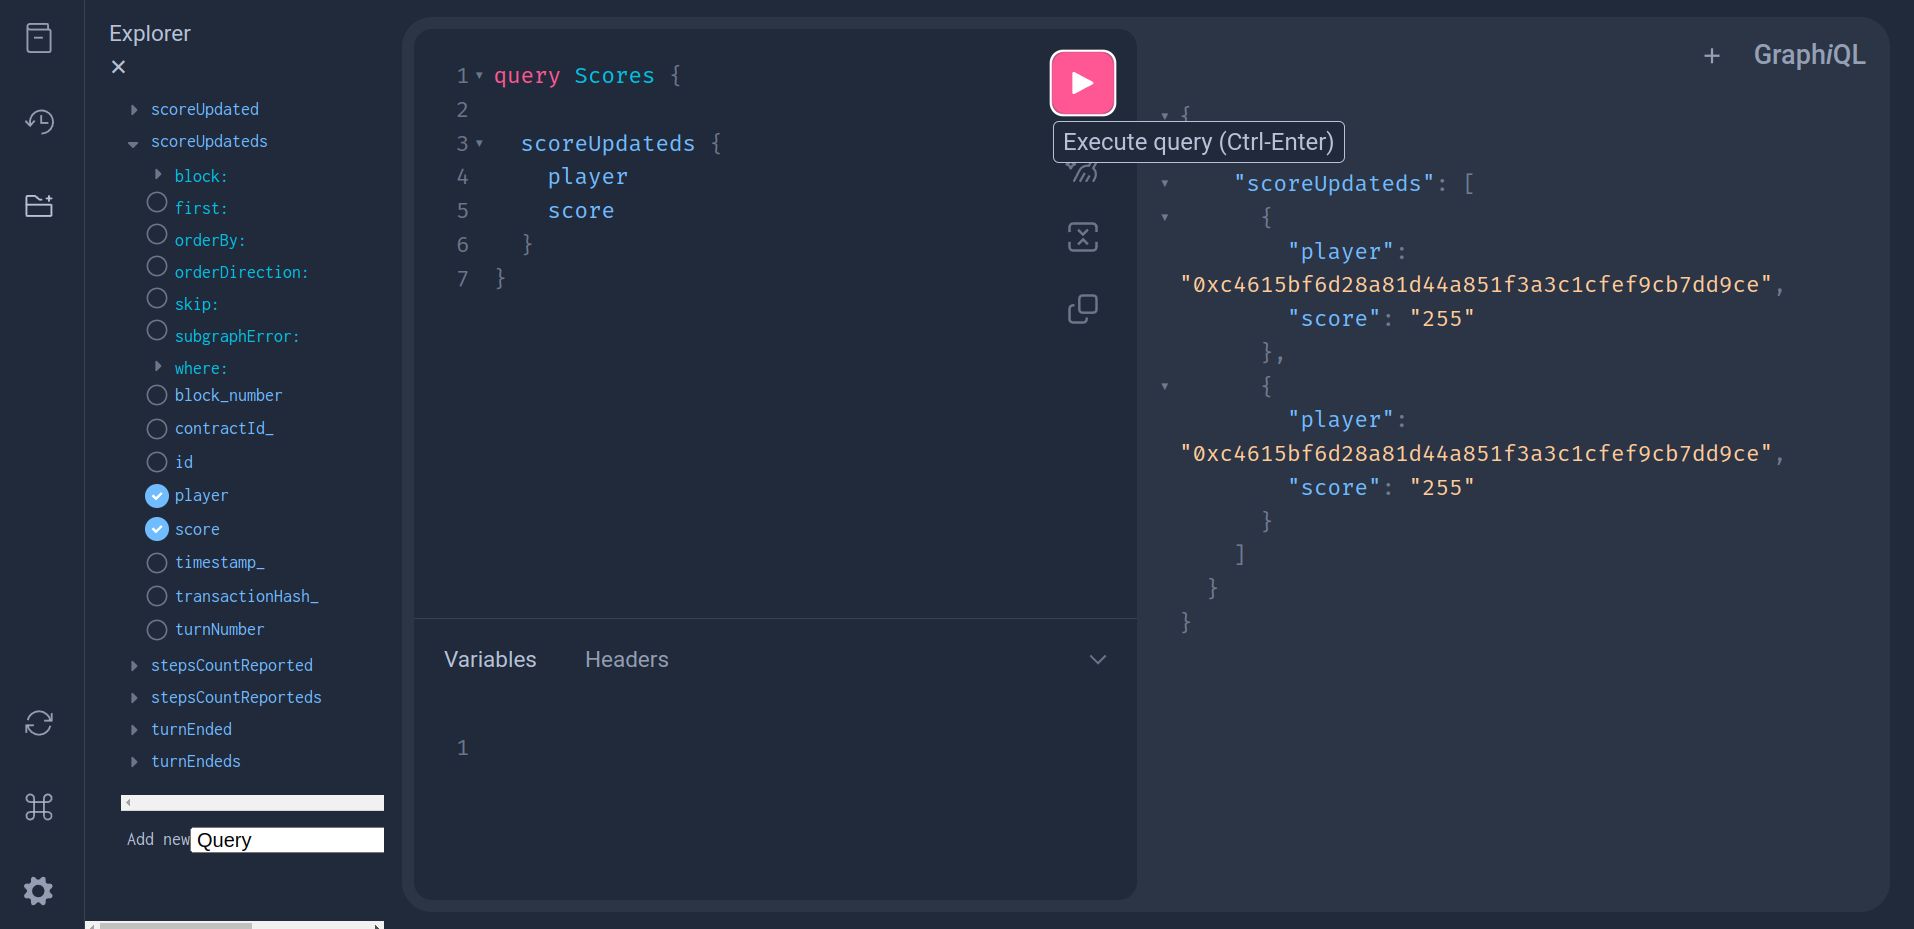Open keyboard shortcuts dialog icon
This screenshot has height=929, width=1914.
pyautogui.click(x=39, y=807)
